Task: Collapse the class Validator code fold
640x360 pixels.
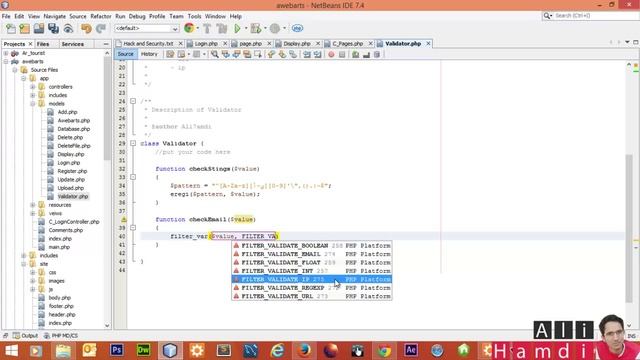Action: point(133,143)
